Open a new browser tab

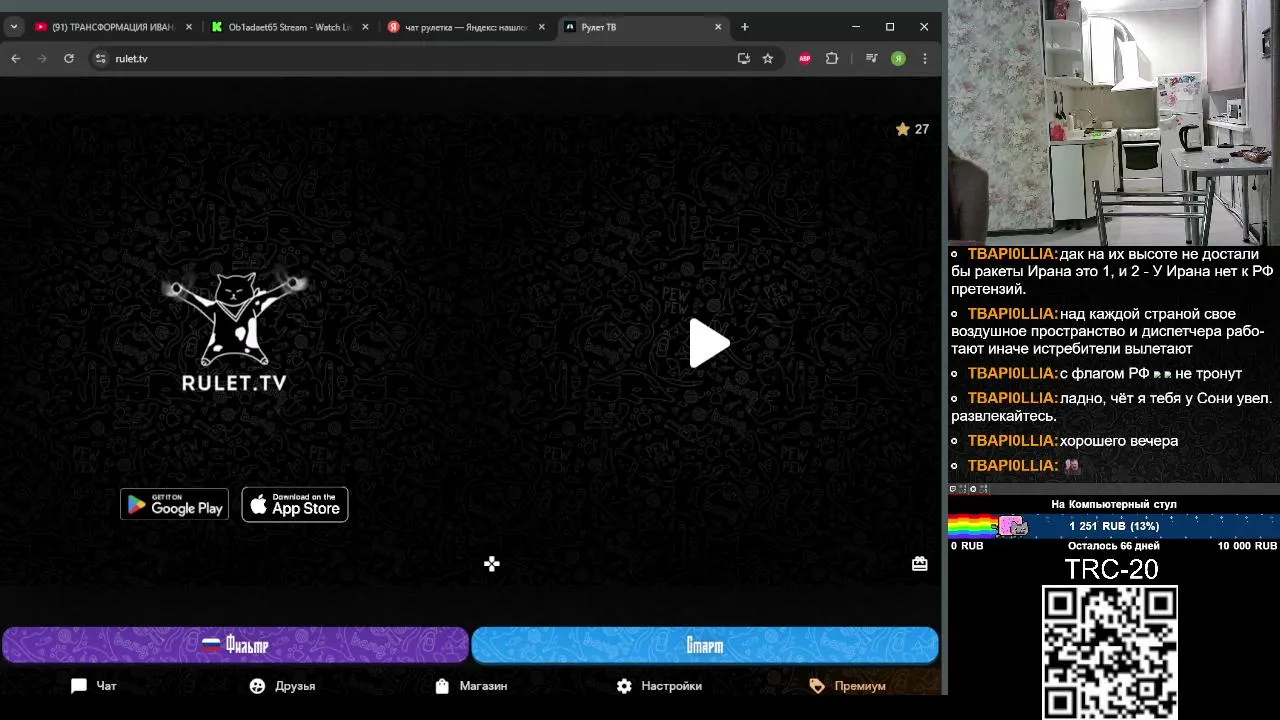[745, 27]
